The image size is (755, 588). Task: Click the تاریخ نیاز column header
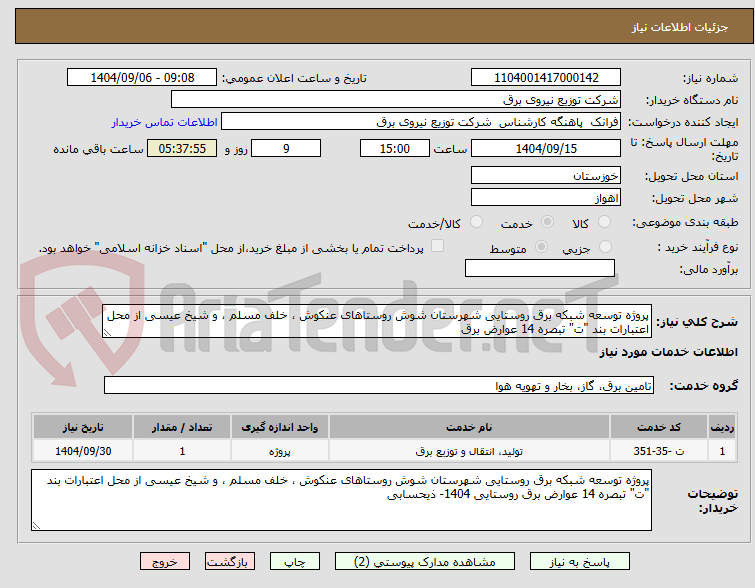point(83,427)
